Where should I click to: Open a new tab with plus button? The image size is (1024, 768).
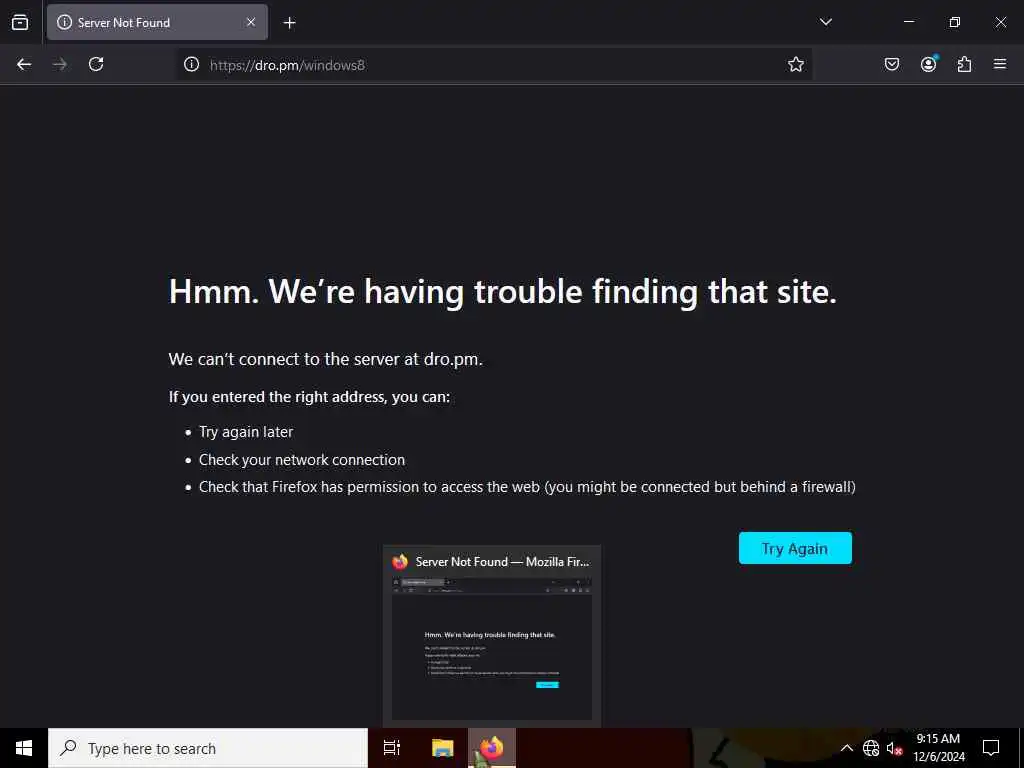click(x=290, y=23)
